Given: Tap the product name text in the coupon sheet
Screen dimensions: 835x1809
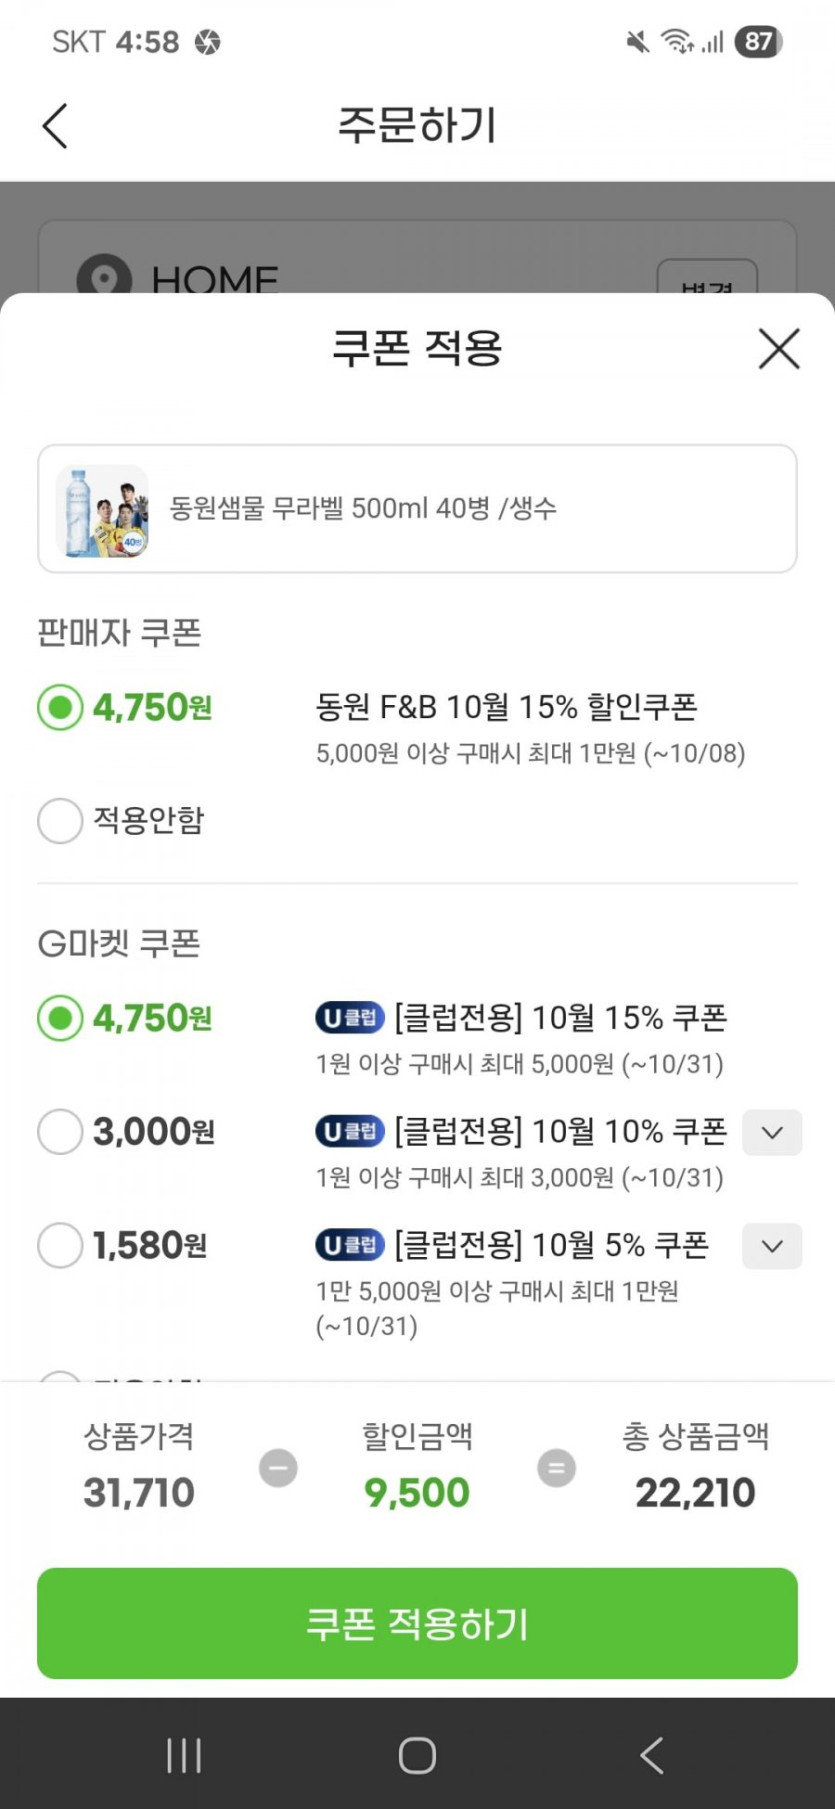Looking at the screenshot, I should [x=363, y=509].
